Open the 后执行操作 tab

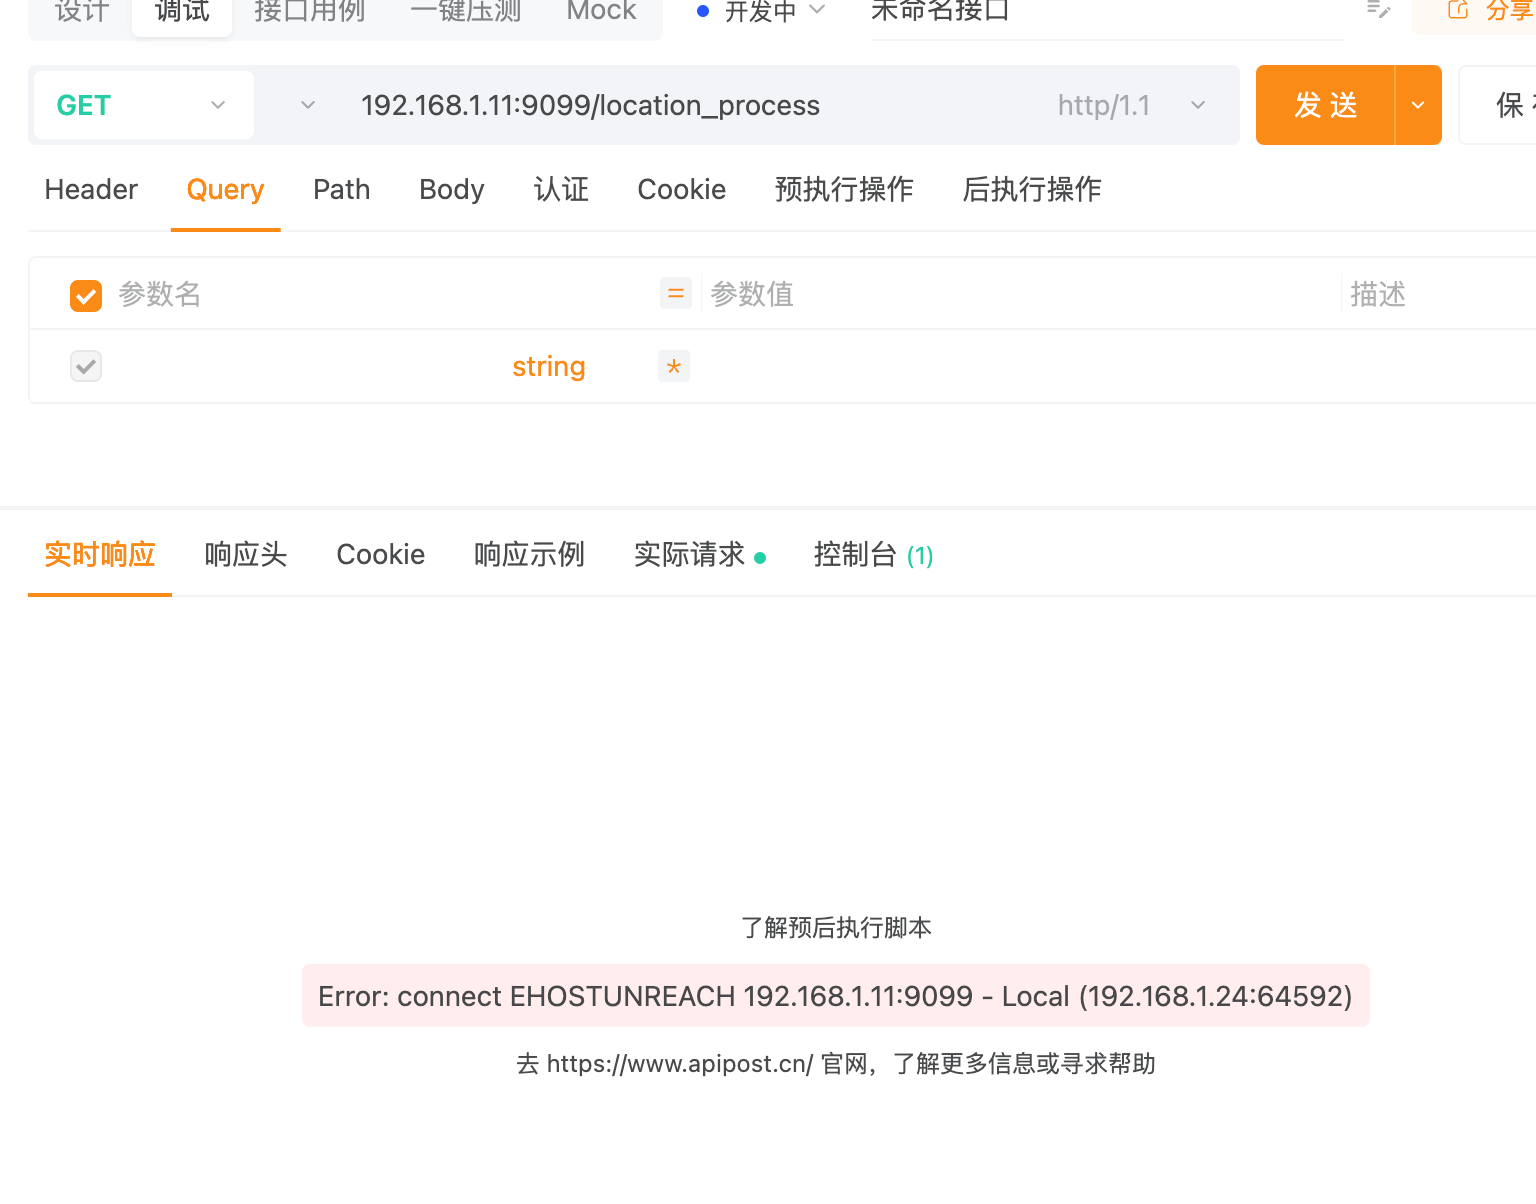[x=1032, y=189]
